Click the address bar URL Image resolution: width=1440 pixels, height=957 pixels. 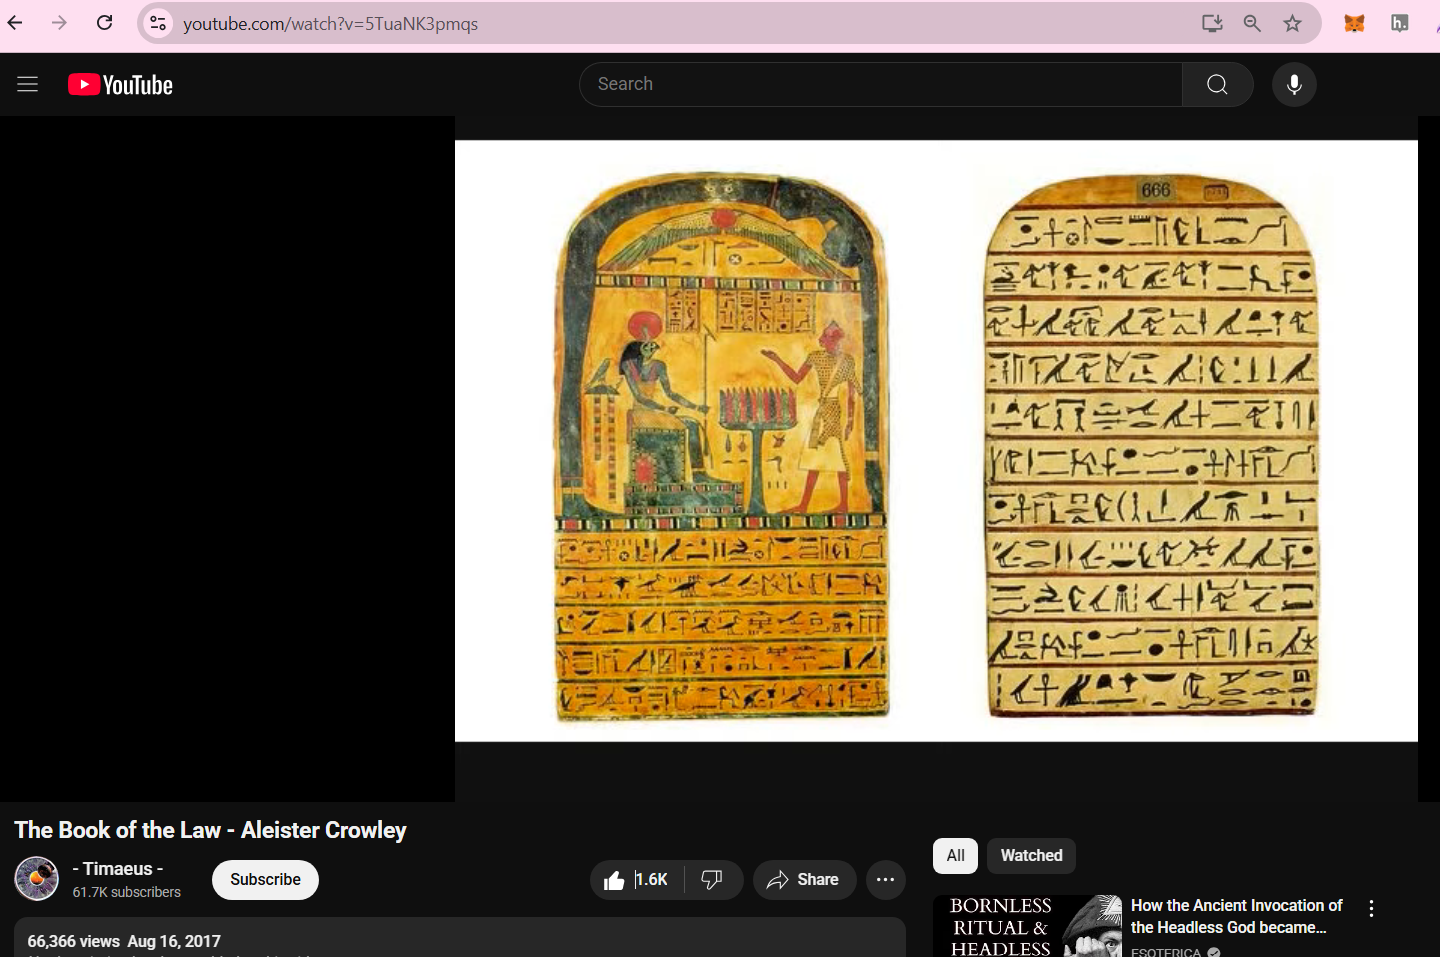pos(330,23)
